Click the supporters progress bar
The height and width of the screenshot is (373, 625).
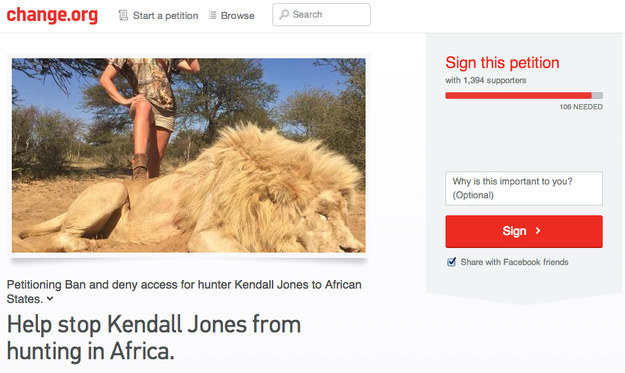tap(524, 96)
